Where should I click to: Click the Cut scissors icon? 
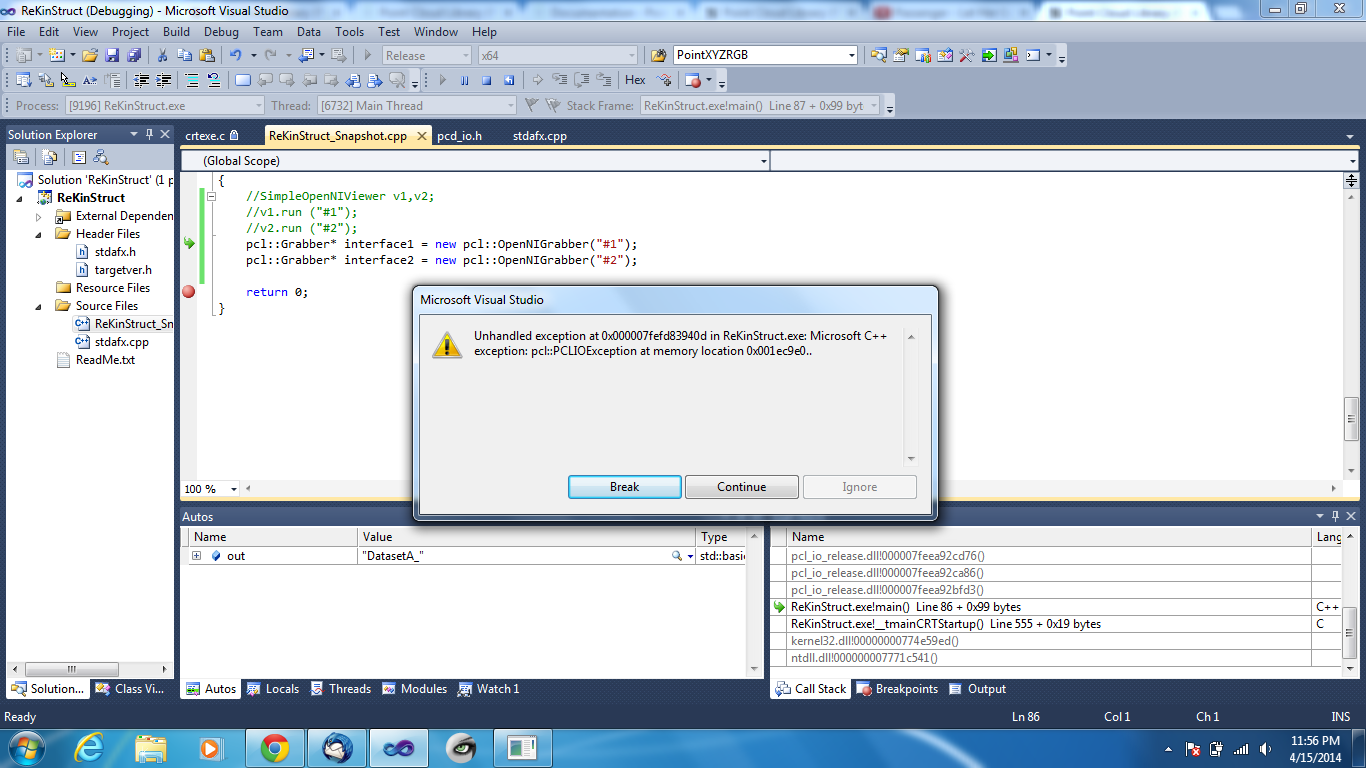pos(162,55)
